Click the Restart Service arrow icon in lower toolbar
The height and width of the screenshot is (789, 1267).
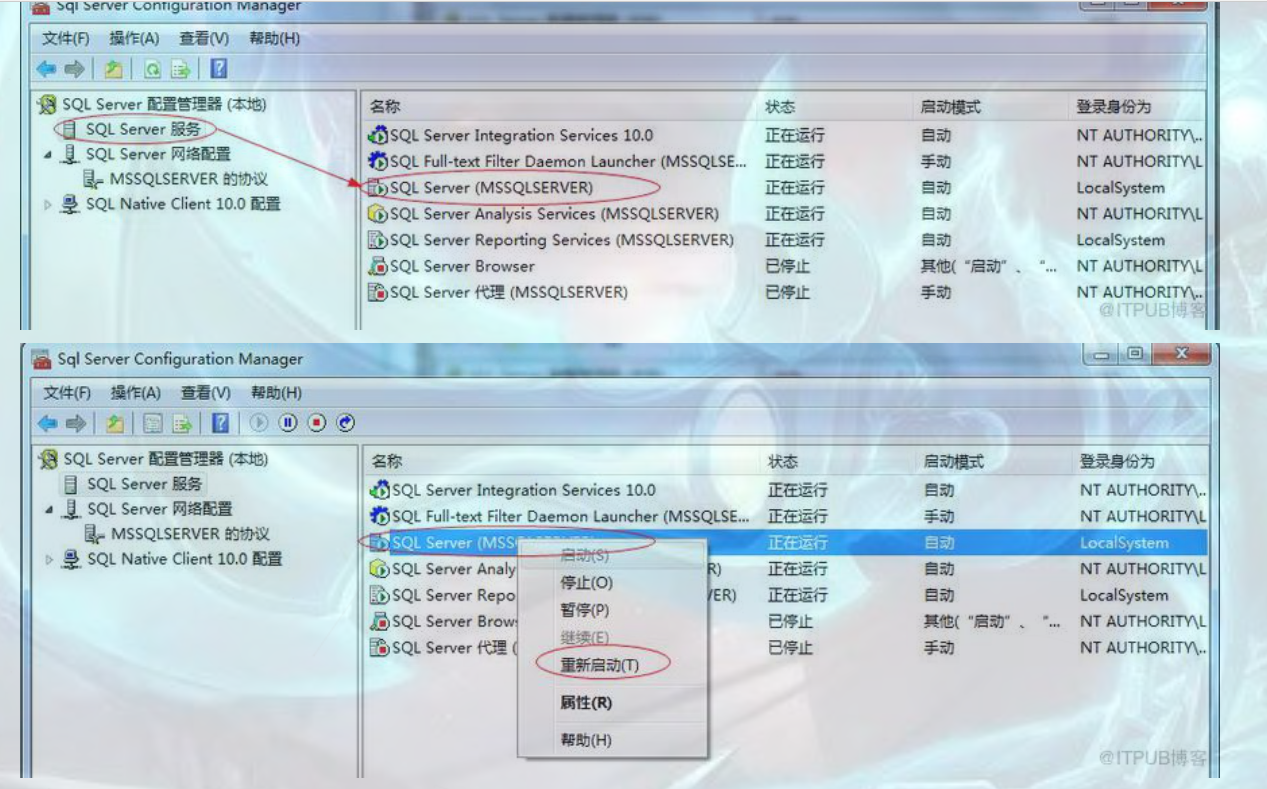(346, 423)
